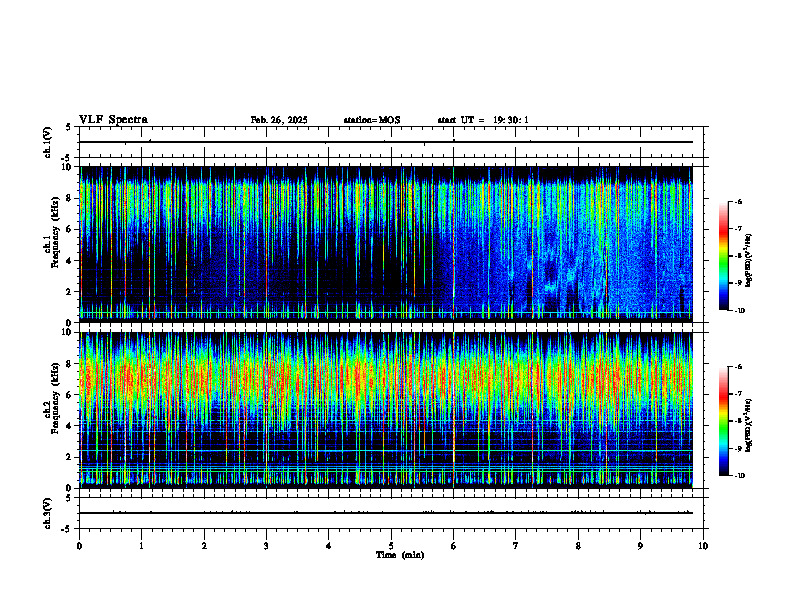Click the "4" tick on ch.2 frequency axis
792x612 pixels.
point(71,426)
